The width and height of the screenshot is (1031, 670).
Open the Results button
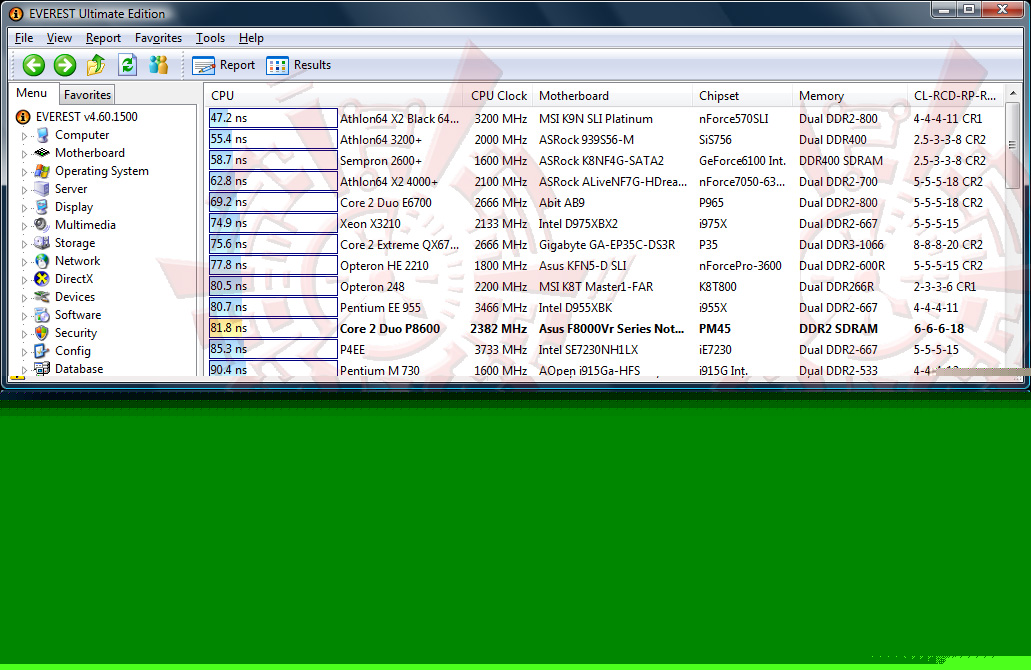299,65
